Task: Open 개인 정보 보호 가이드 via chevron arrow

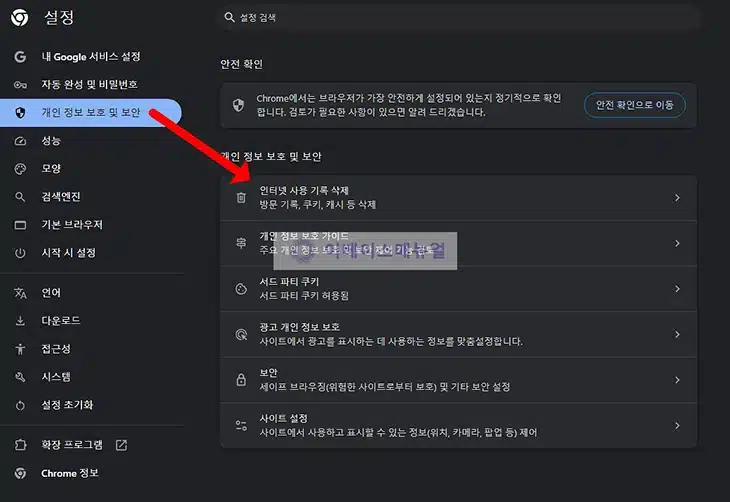Action: (x=677, y=243)
